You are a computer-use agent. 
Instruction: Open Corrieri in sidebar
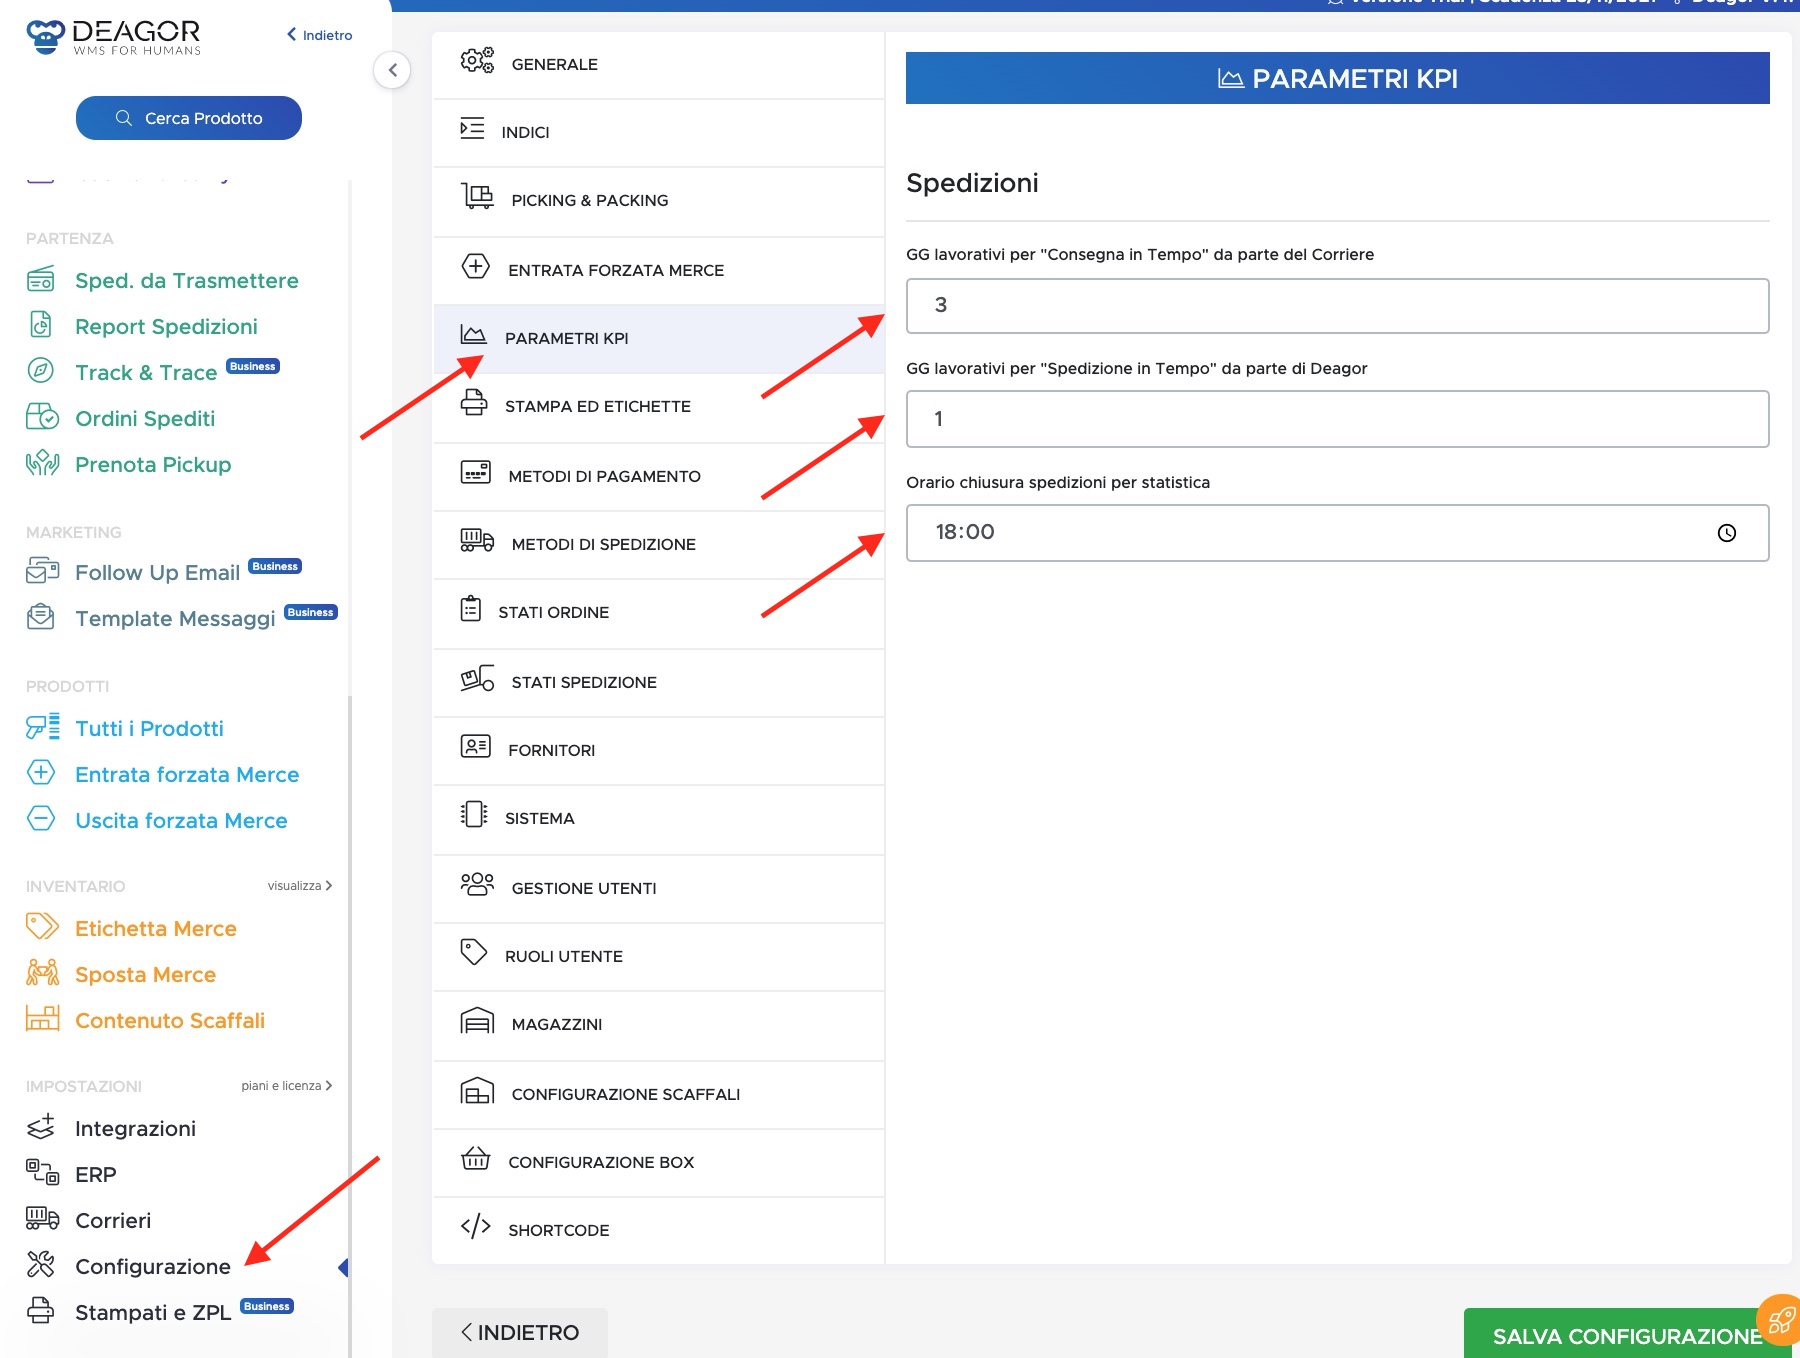pyautogui.click(x=113, y=1221)
